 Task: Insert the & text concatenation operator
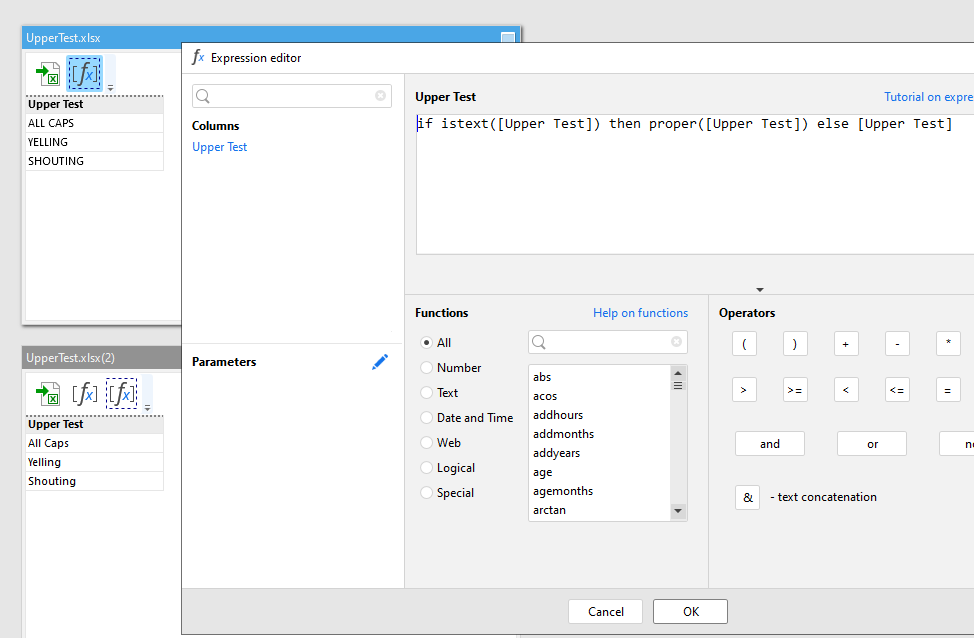pos(747,498)
